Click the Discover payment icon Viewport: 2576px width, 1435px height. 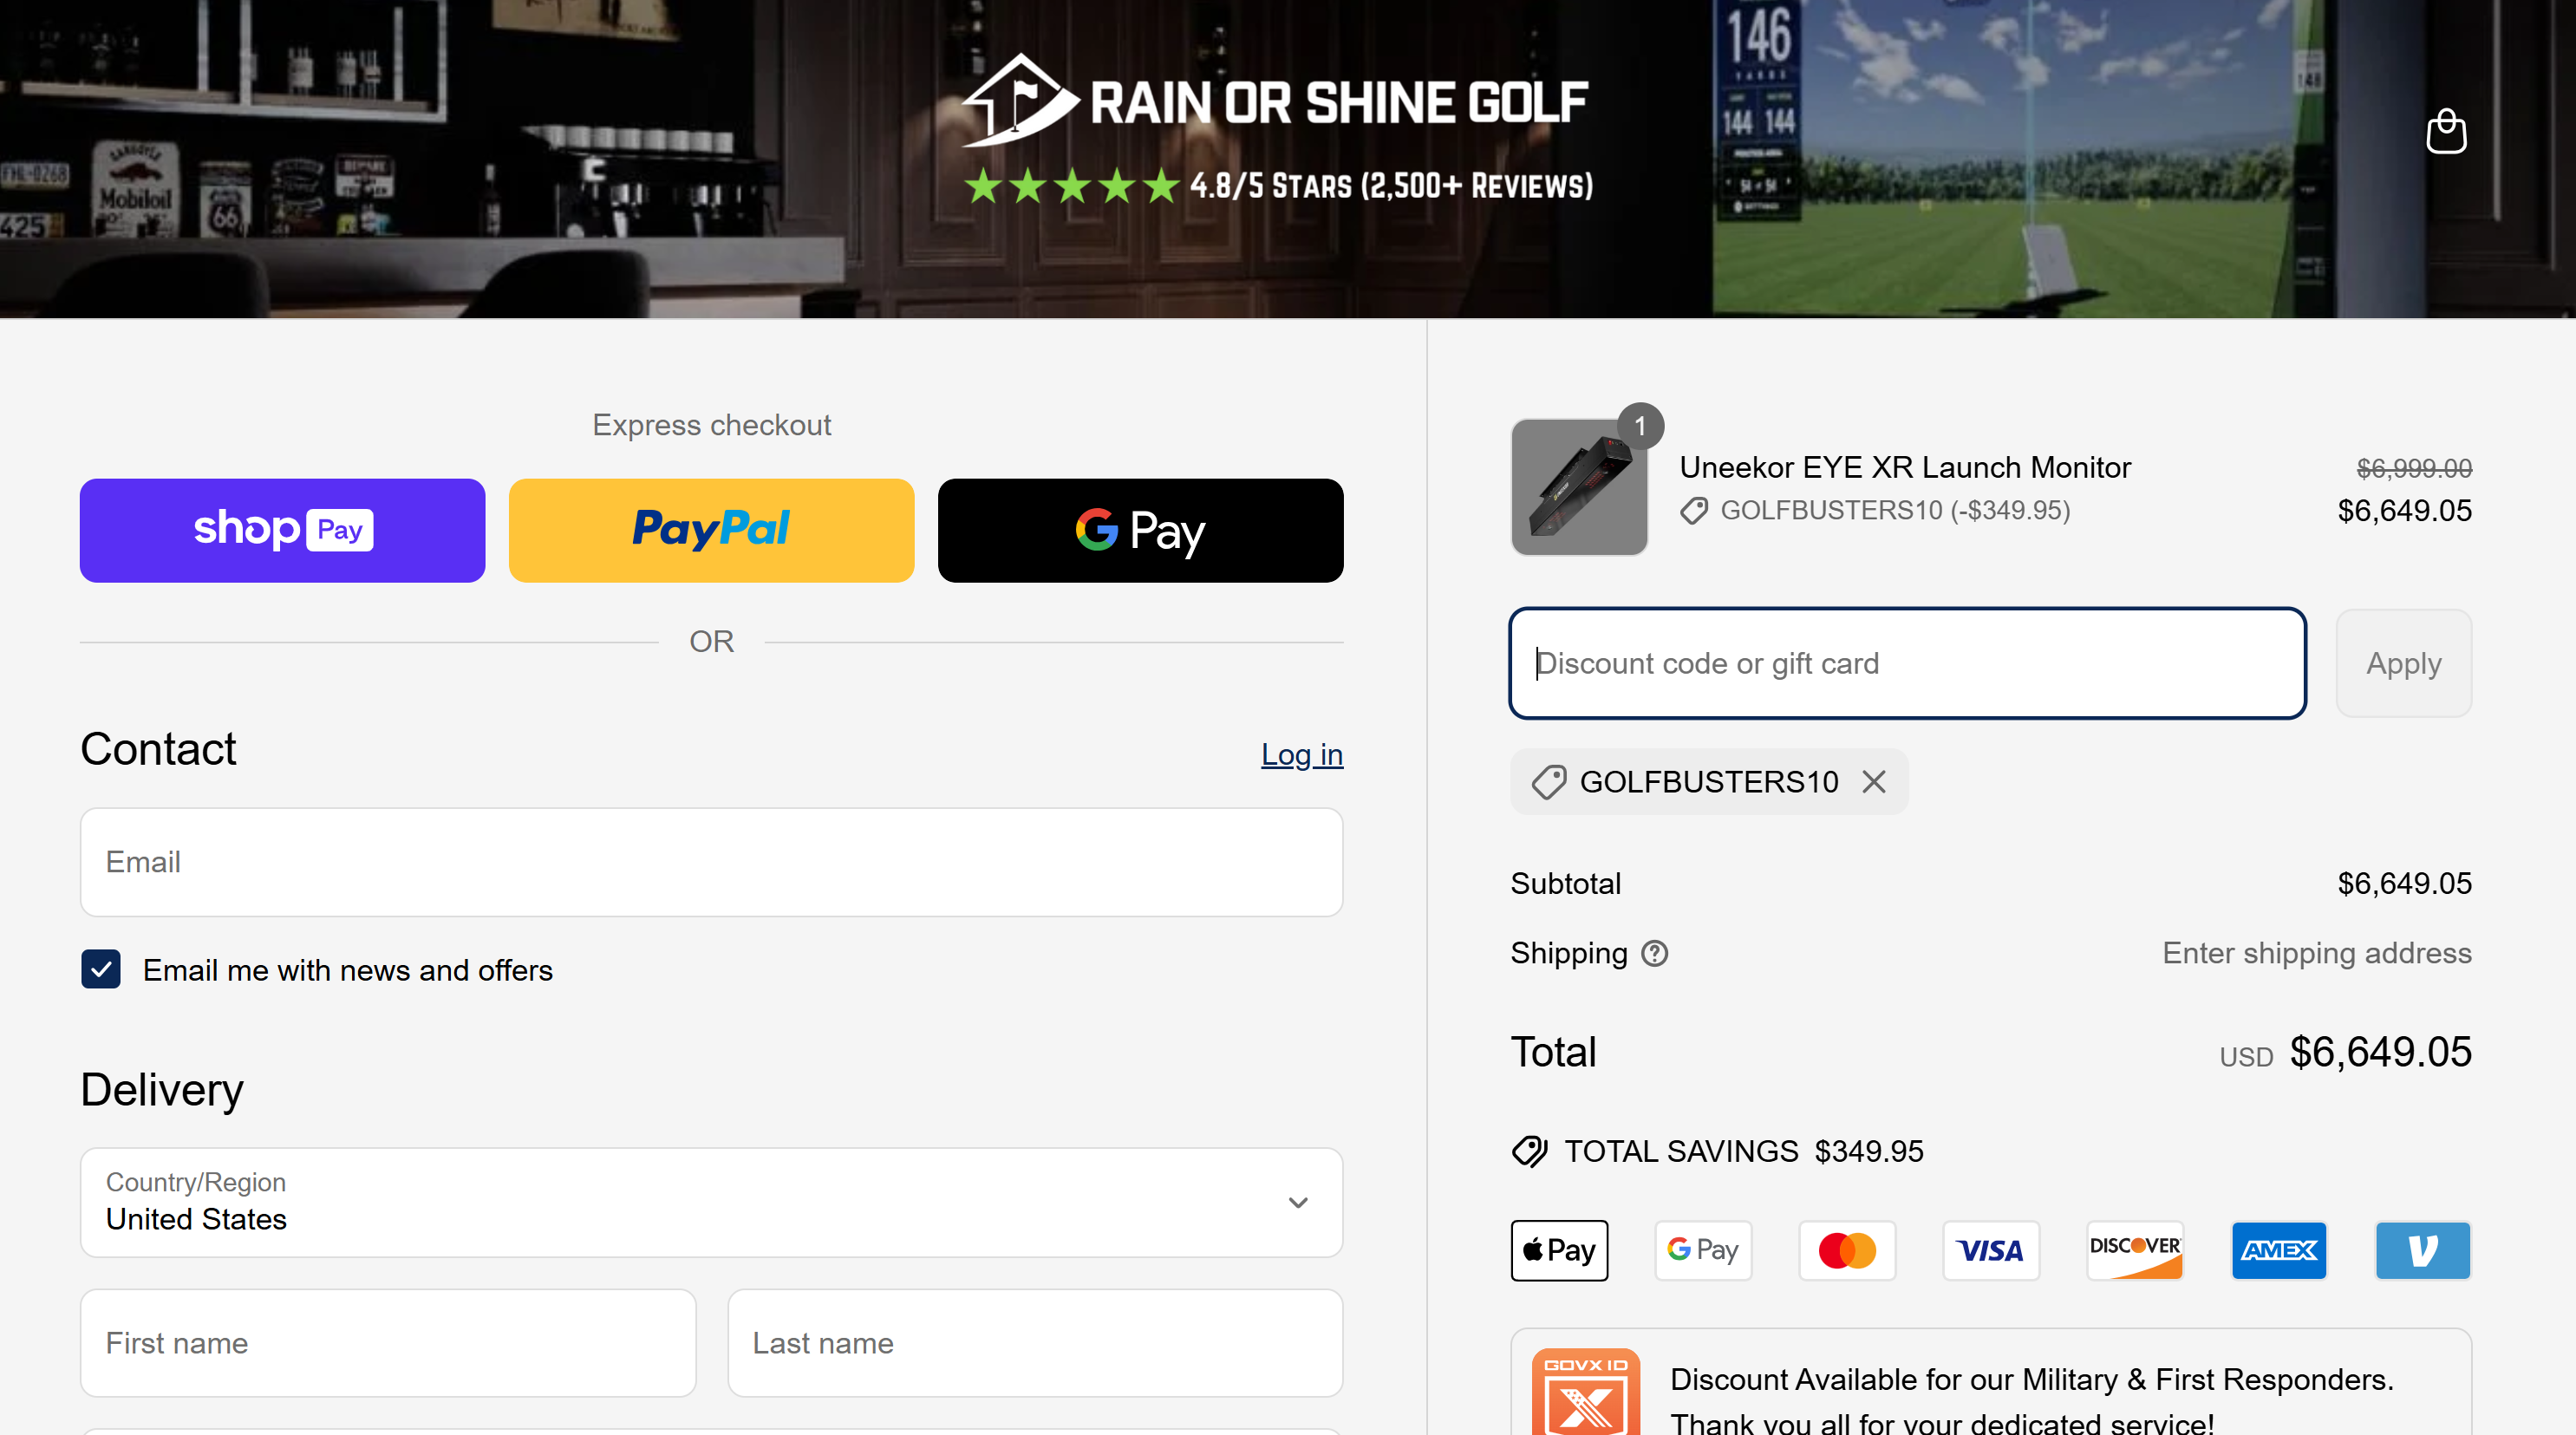tap(2135, 1250)
